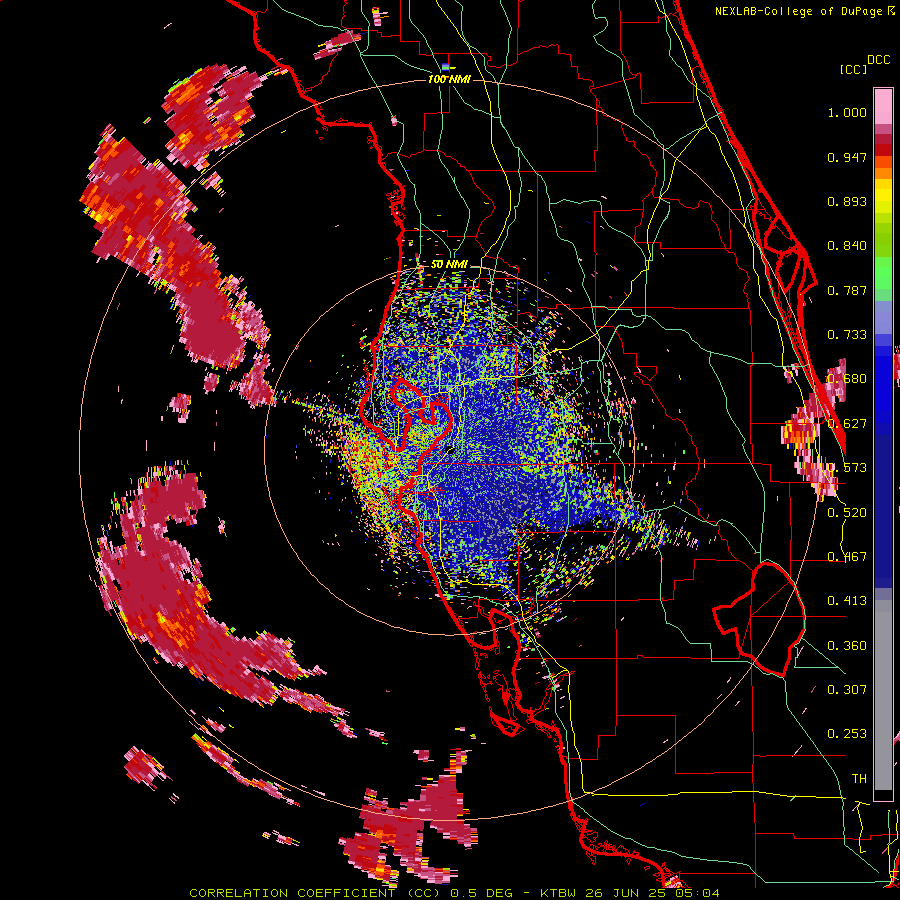The image size is (900, 900).
Task: Select the 0.253 scale value
Action: 847,734
